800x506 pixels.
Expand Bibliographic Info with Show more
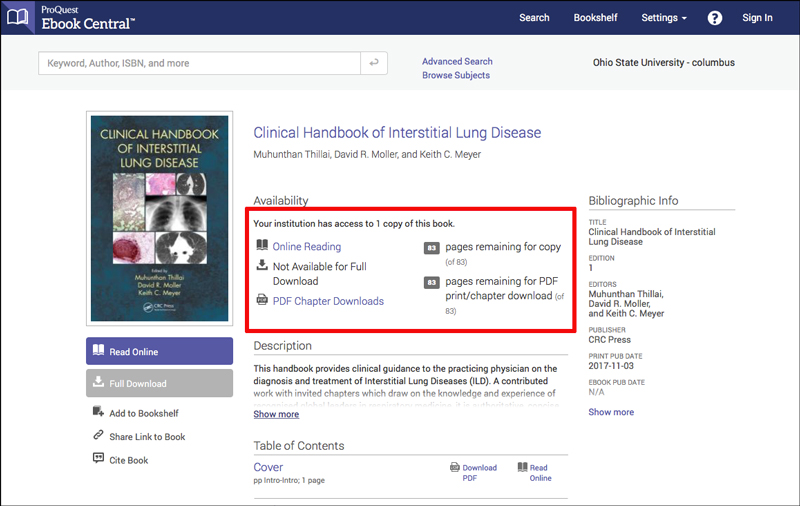(x=611, y=412)
